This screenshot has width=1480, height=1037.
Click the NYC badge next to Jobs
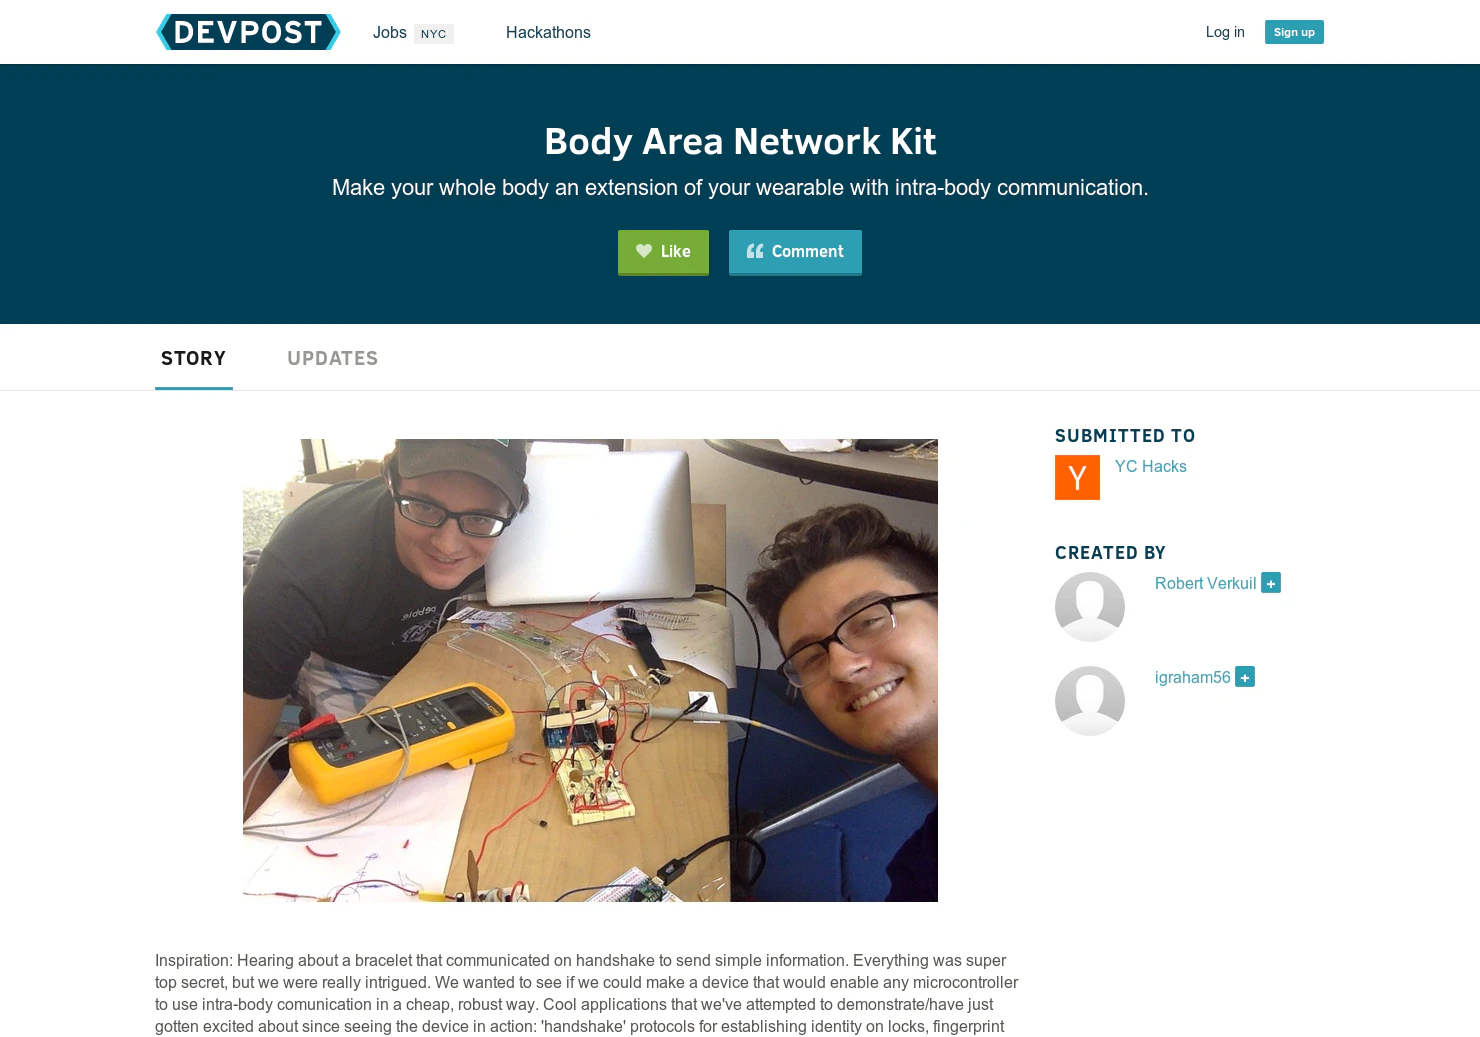[x=433, y=34]
